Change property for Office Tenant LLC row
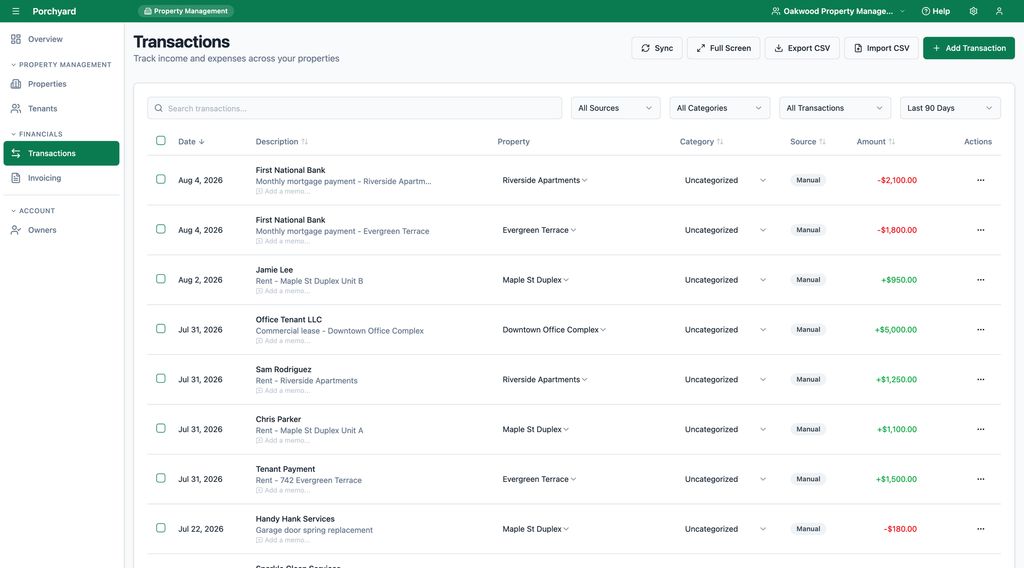Viewport: 1024px width, 568px height. [x=554, y=330]
